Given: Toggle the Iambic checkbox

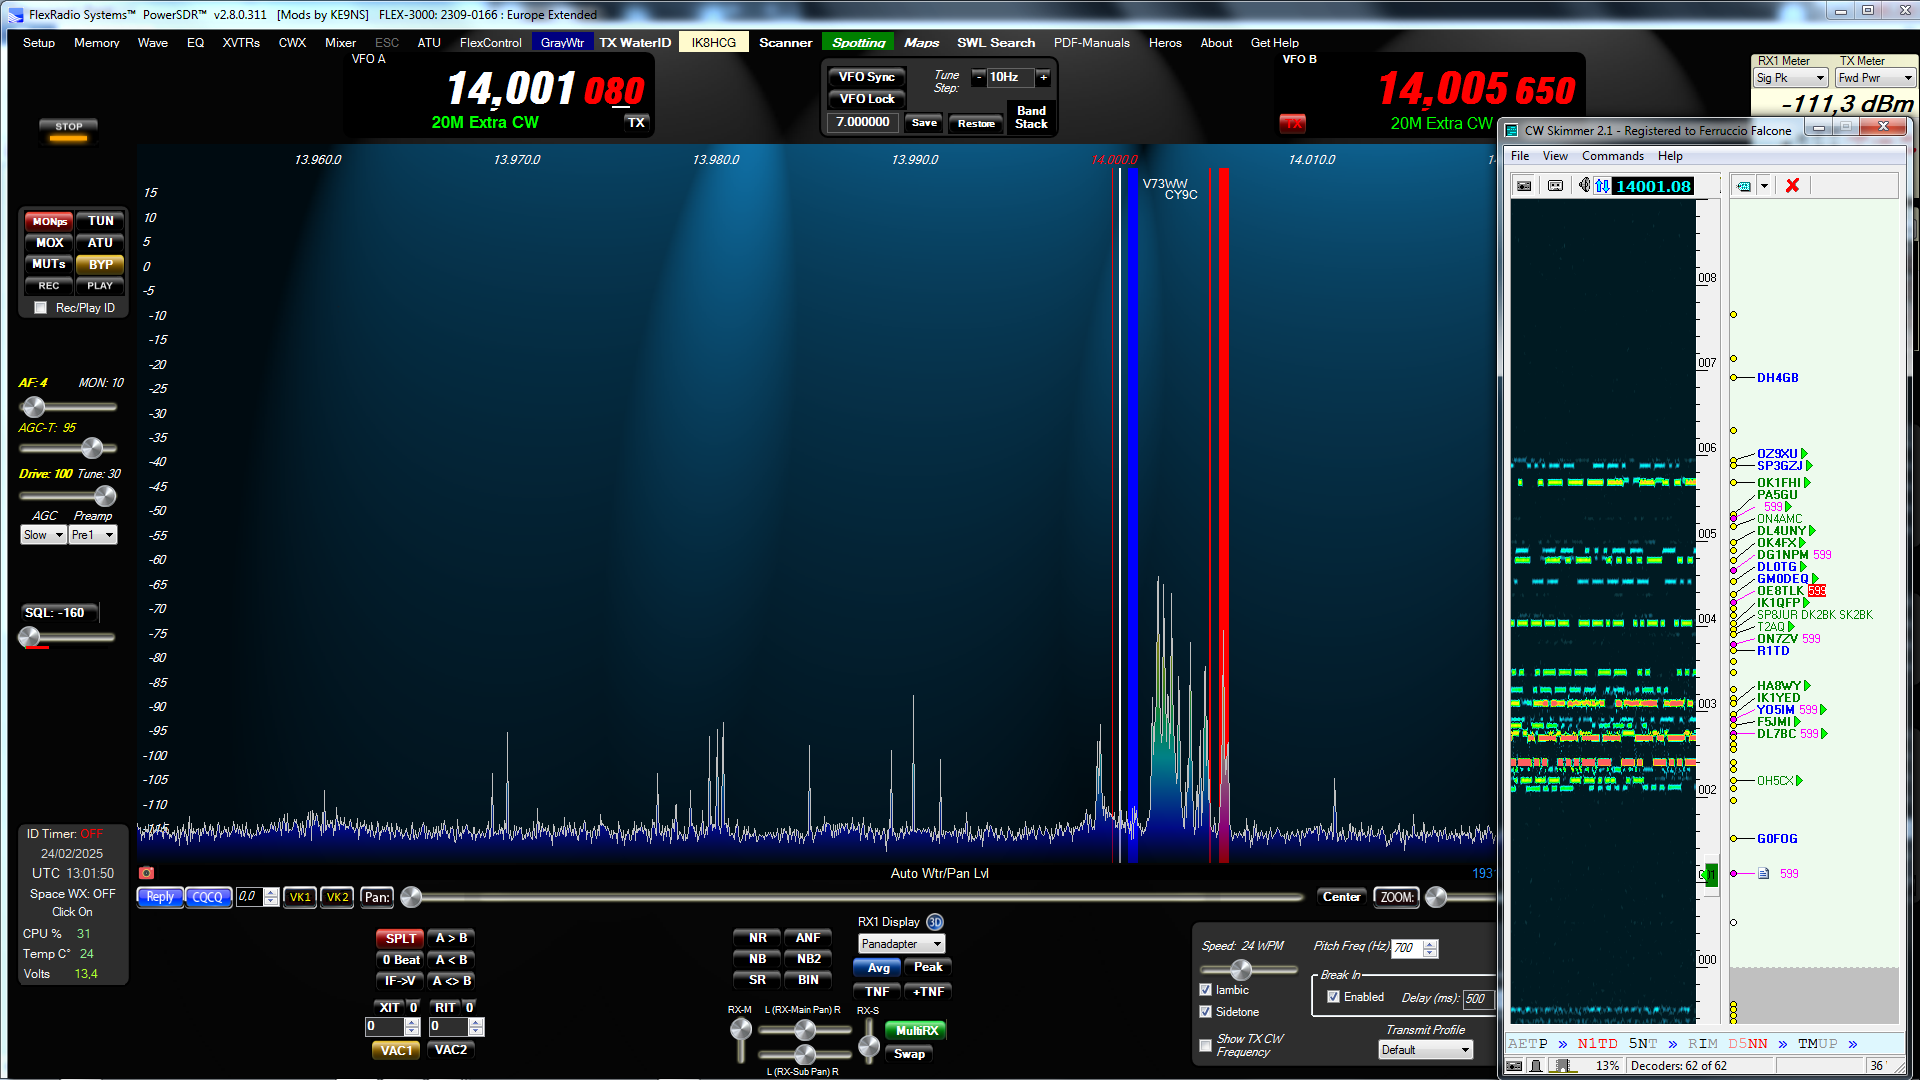Looking at the screenshot, I should 1206,990.
